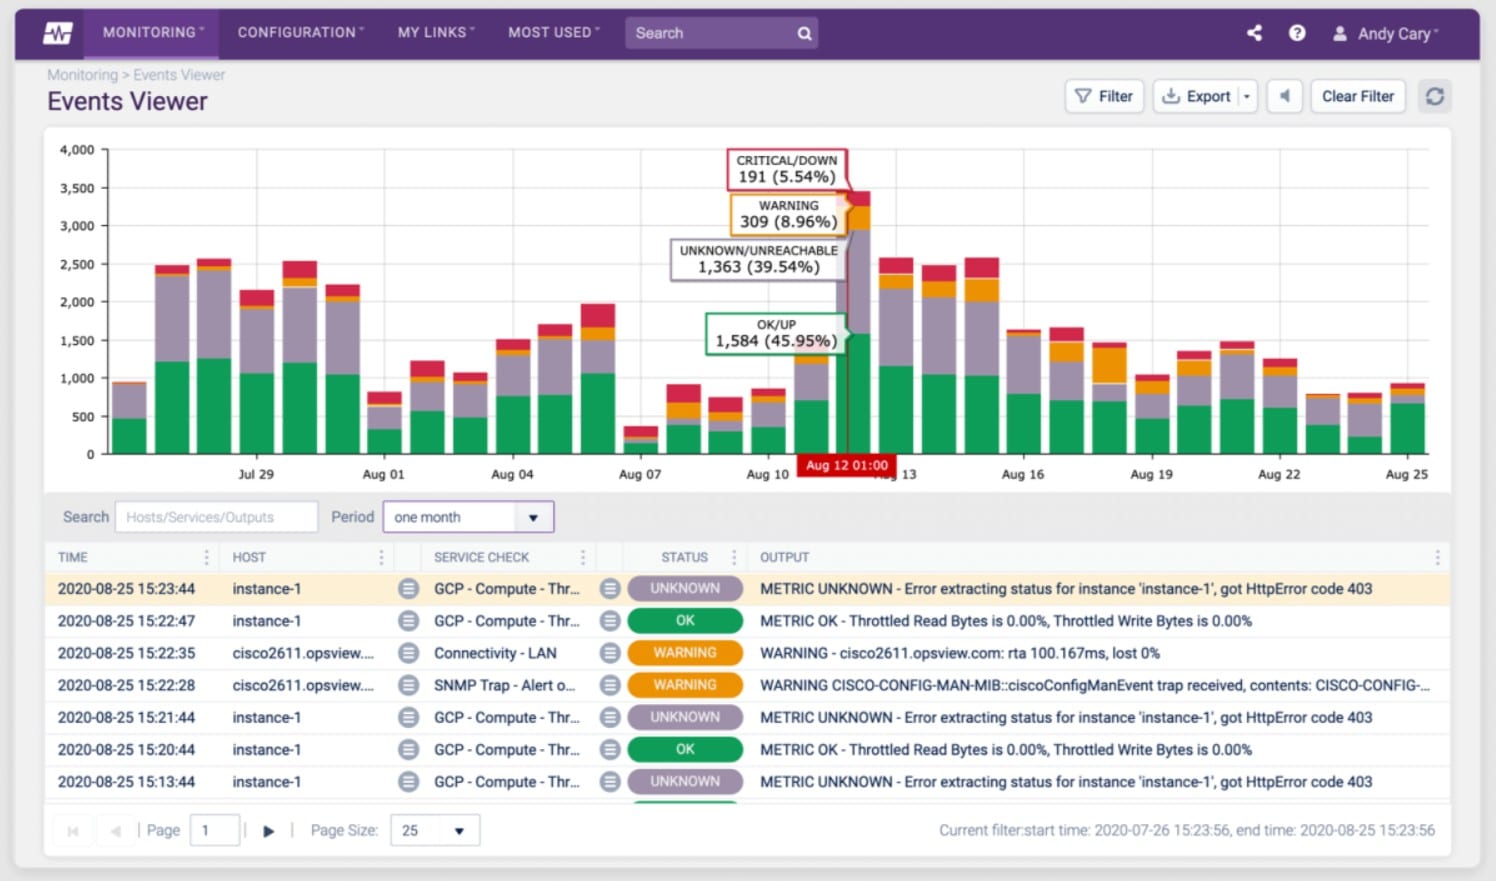
Task: Click the Opsview logo in navbar
Action: (57, 32)
